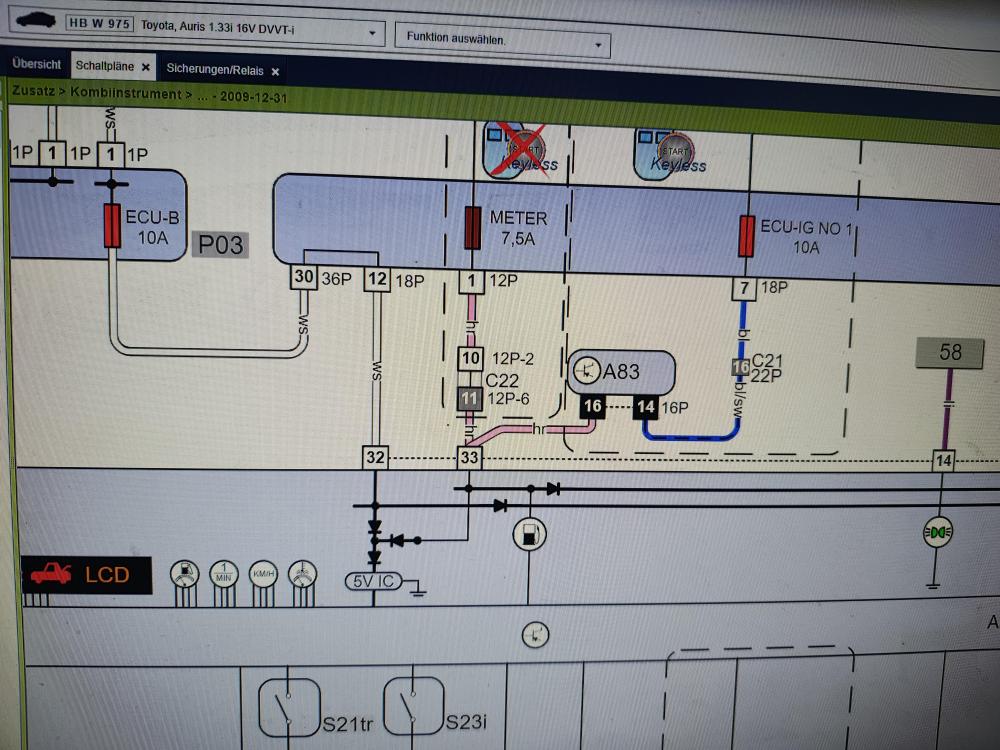Click the S23i switch symbol
This screenshot has height=750, width=1000.
click(413, 706)
